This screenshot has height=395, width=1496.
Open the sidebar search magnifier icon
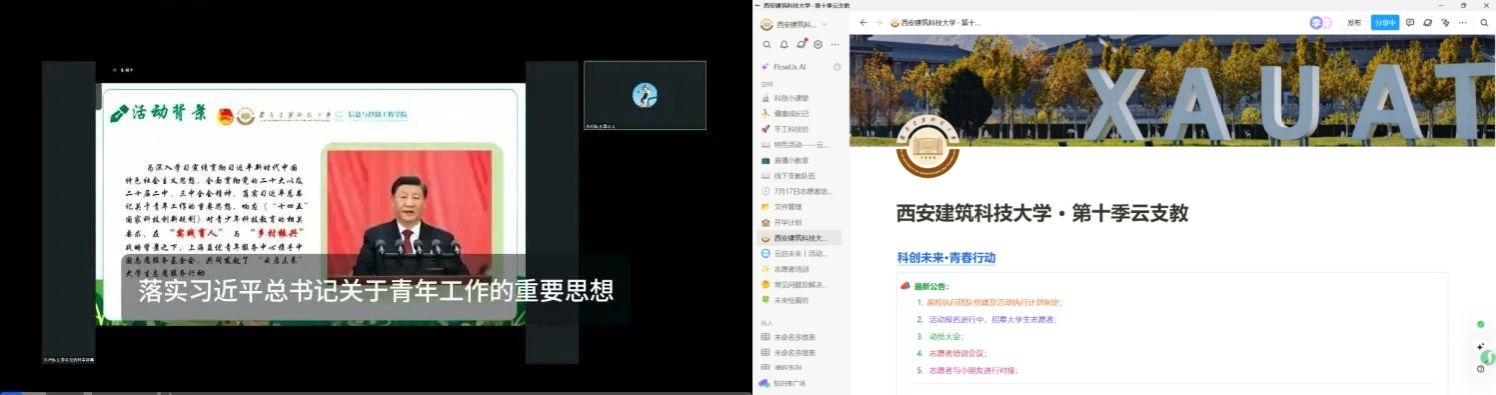(767, 45)
